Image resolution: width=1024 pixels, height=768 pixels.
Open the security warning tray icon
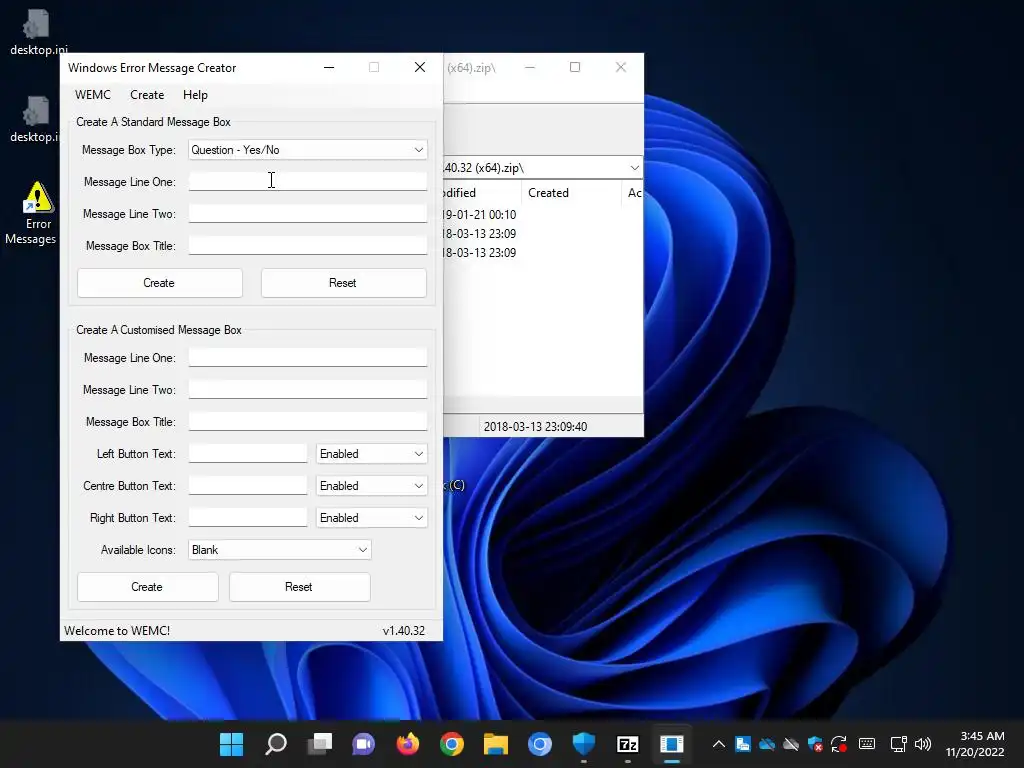(815, 744)
